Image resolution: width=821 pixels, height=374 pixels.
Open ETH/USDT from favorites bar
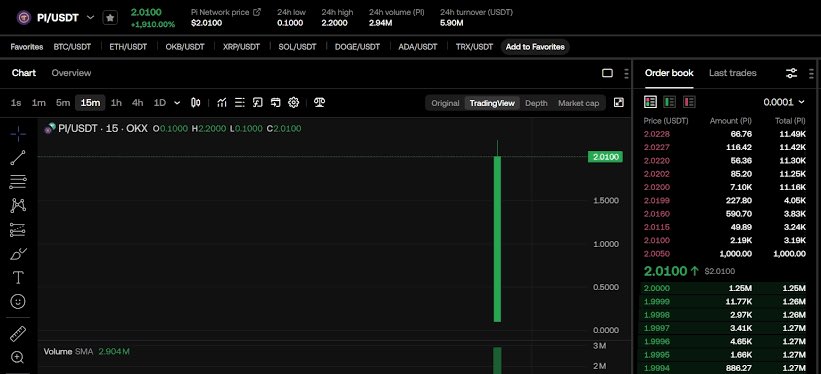tap(128, 47)
